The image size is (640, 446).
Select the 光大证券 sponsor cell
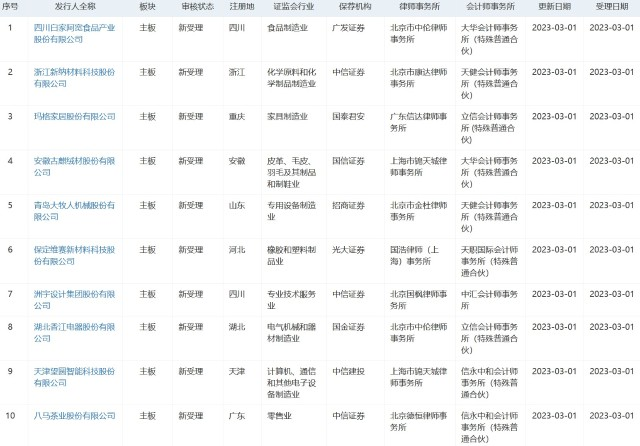348,250
